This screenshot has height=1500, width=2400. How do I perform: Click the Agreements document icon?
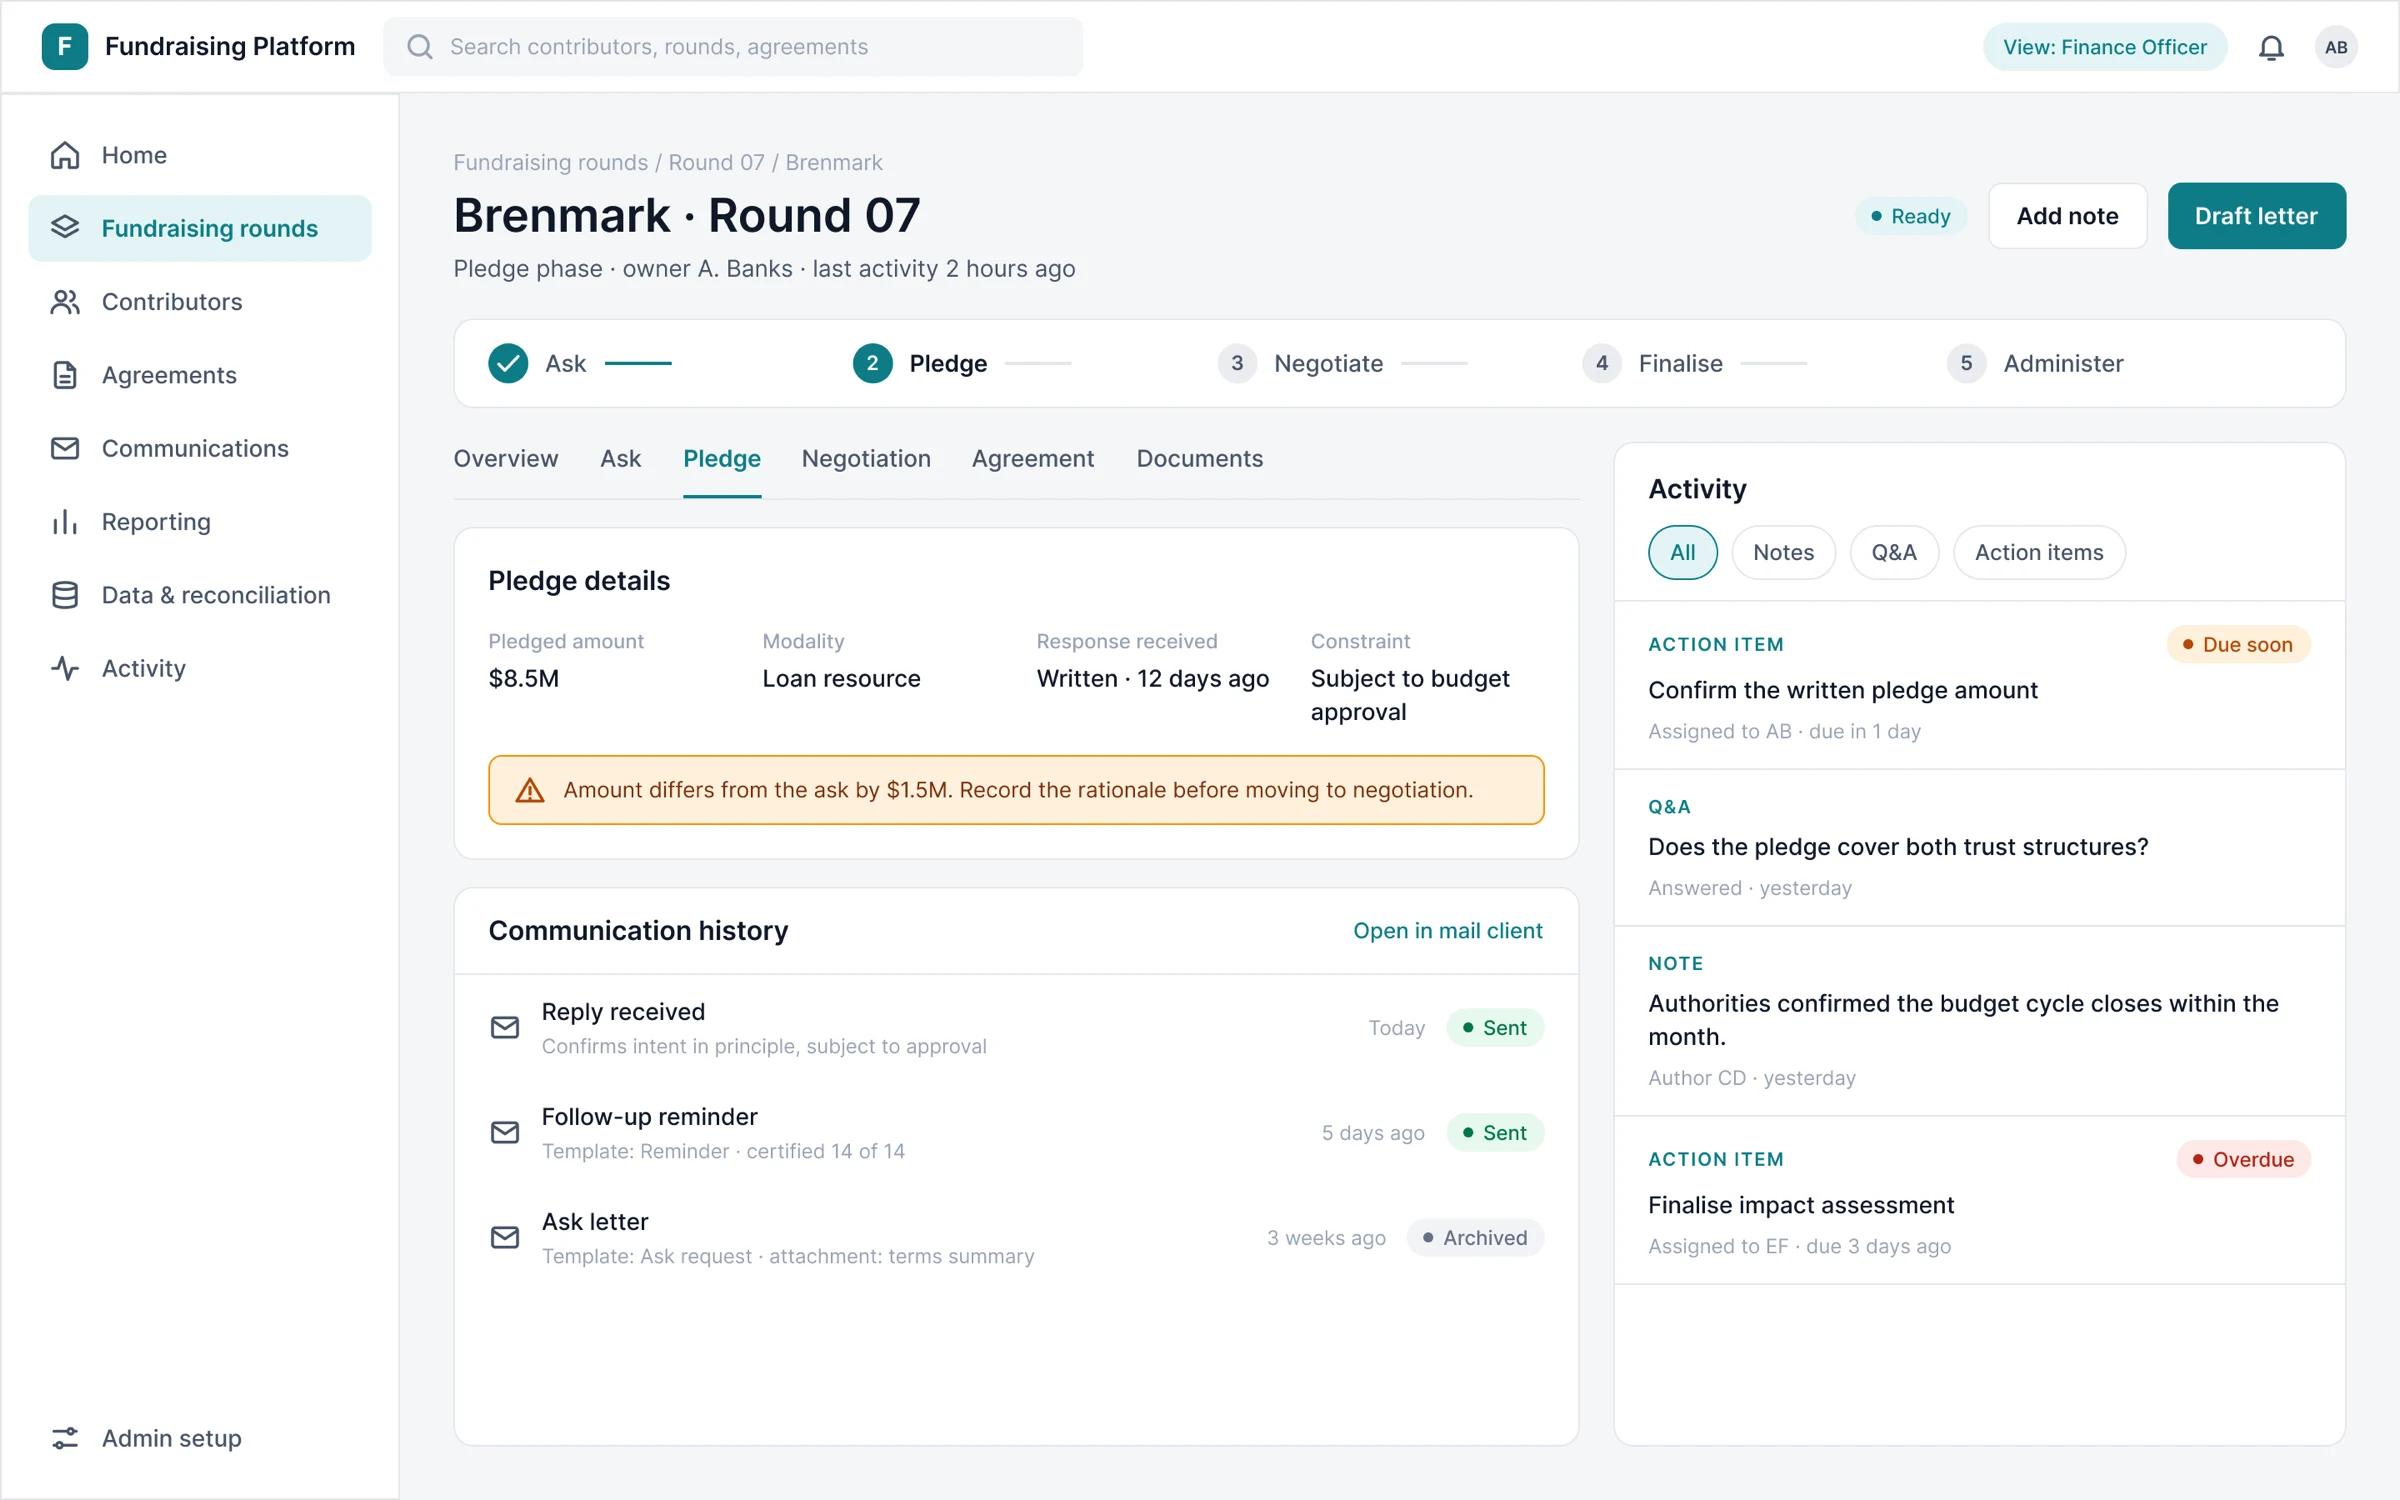coord(65,375)
